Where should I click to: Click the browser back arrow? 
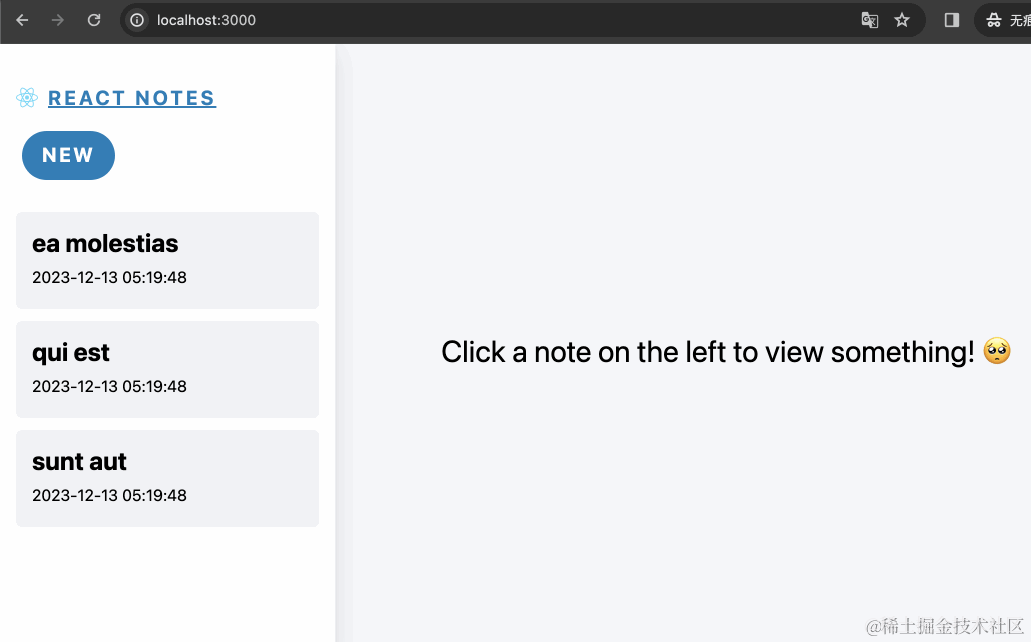click(x=22, y=20)
